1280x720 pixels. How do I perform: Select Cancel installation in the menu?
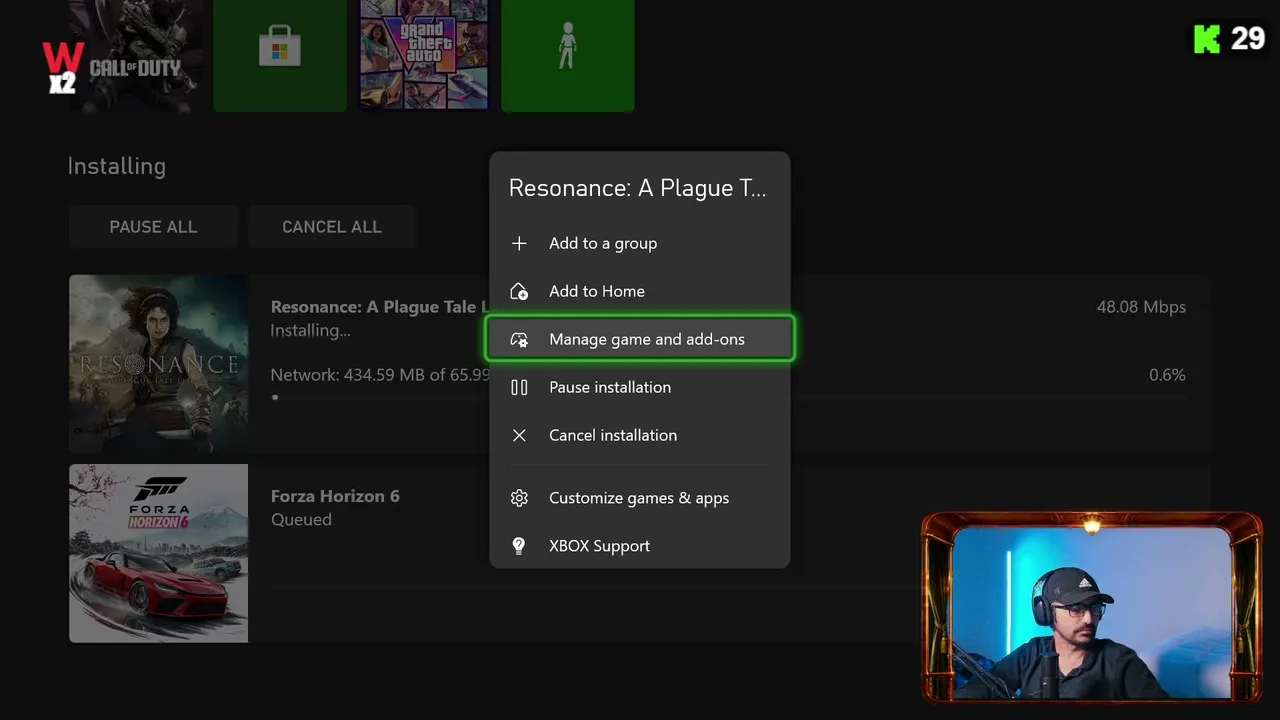coord(640,435)
